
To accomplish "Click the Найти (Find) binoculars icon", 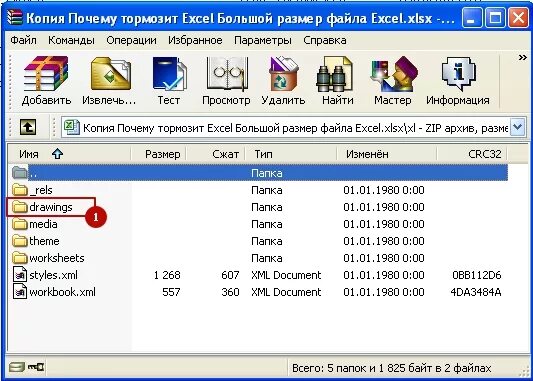I will click(338, 81).
